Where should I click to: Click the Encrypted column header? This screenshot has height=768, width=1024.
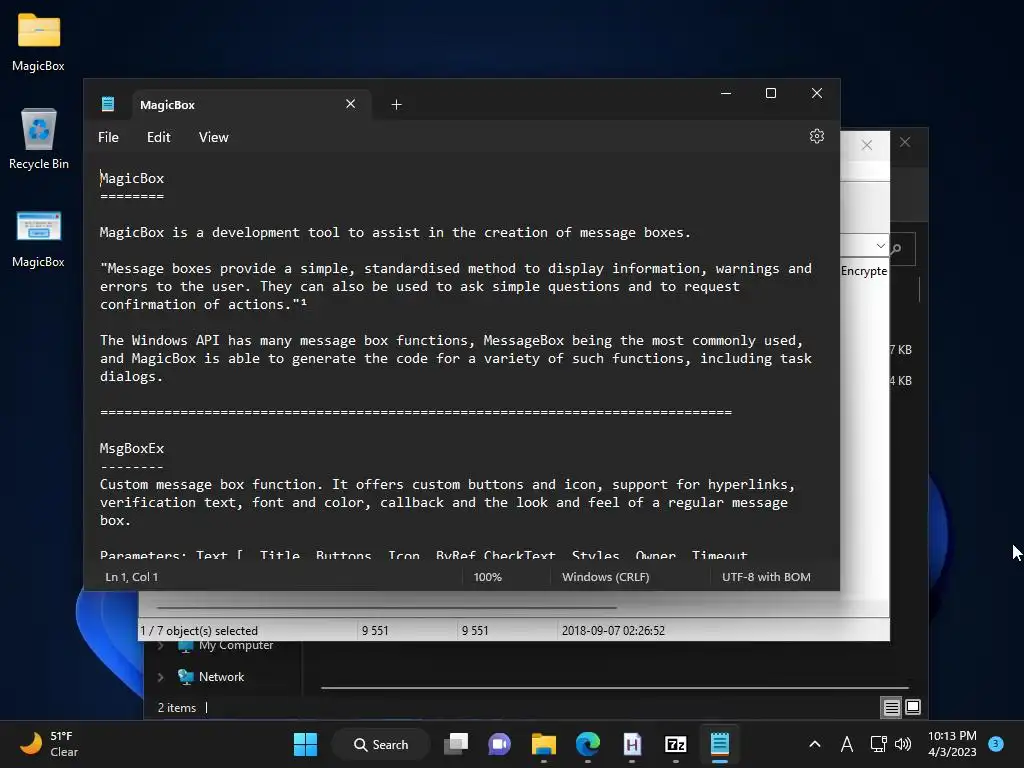tap(863, 270)
